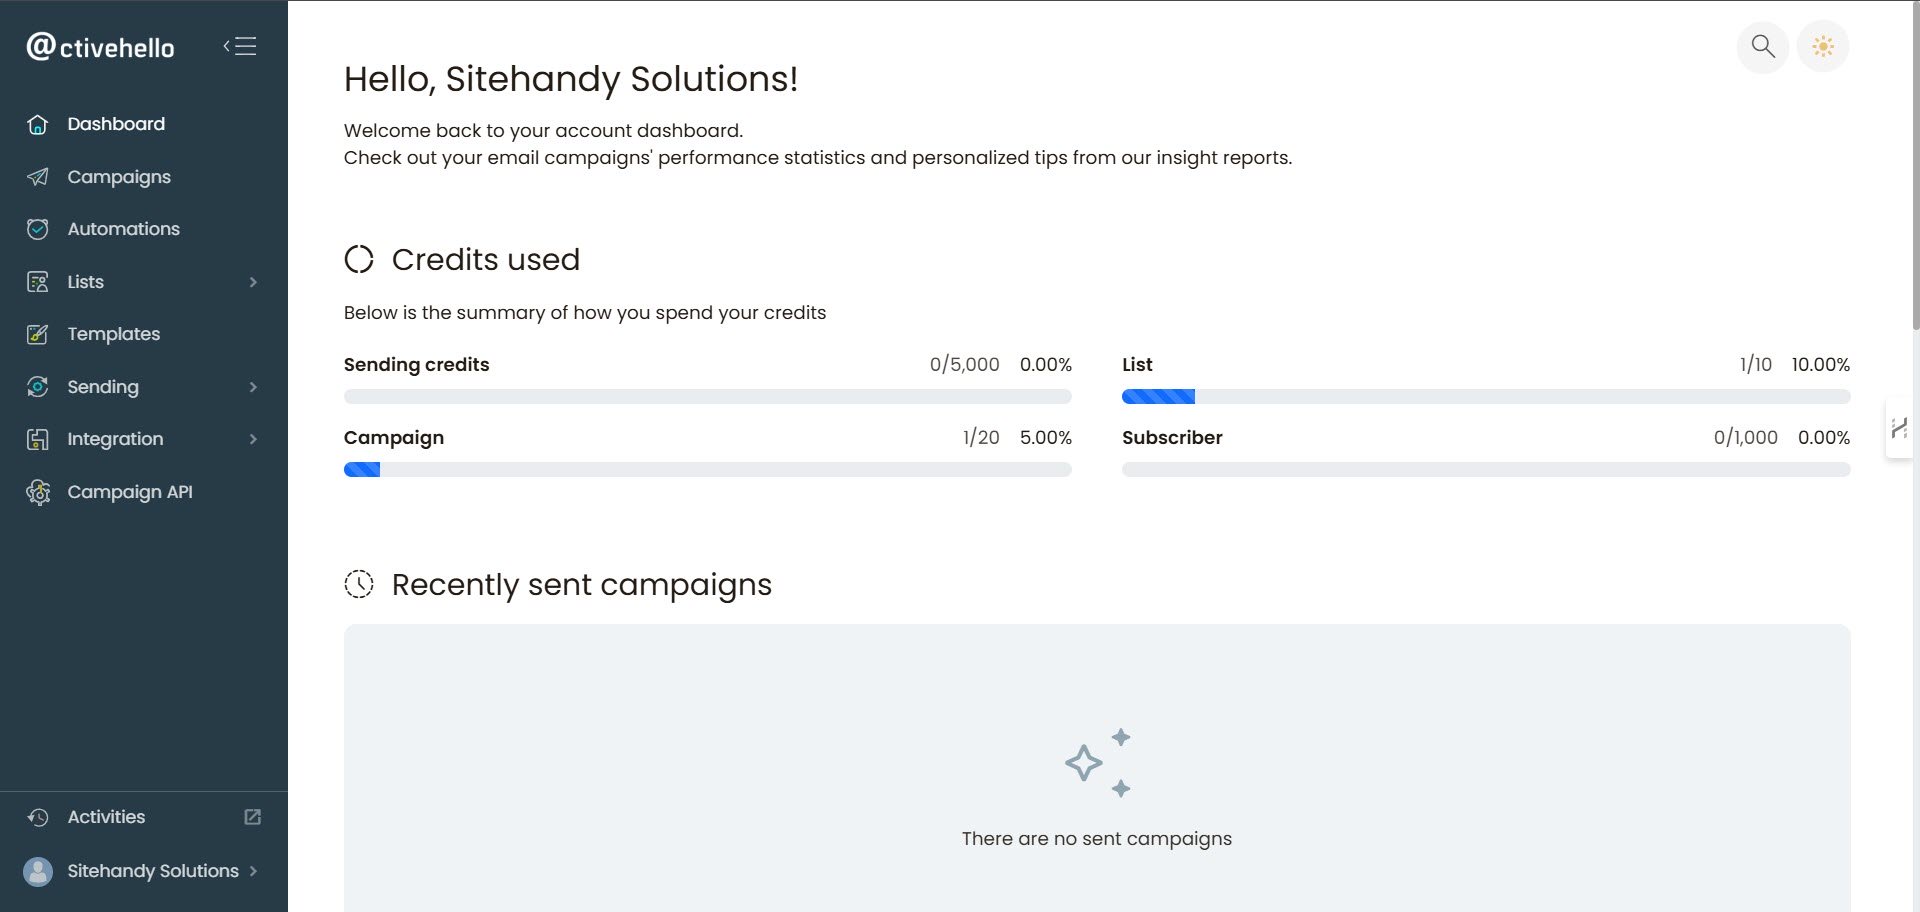Screen dimensions: 1920x912
Task: Toggle light/dark theme with sun button
Action: point(1823,46)
